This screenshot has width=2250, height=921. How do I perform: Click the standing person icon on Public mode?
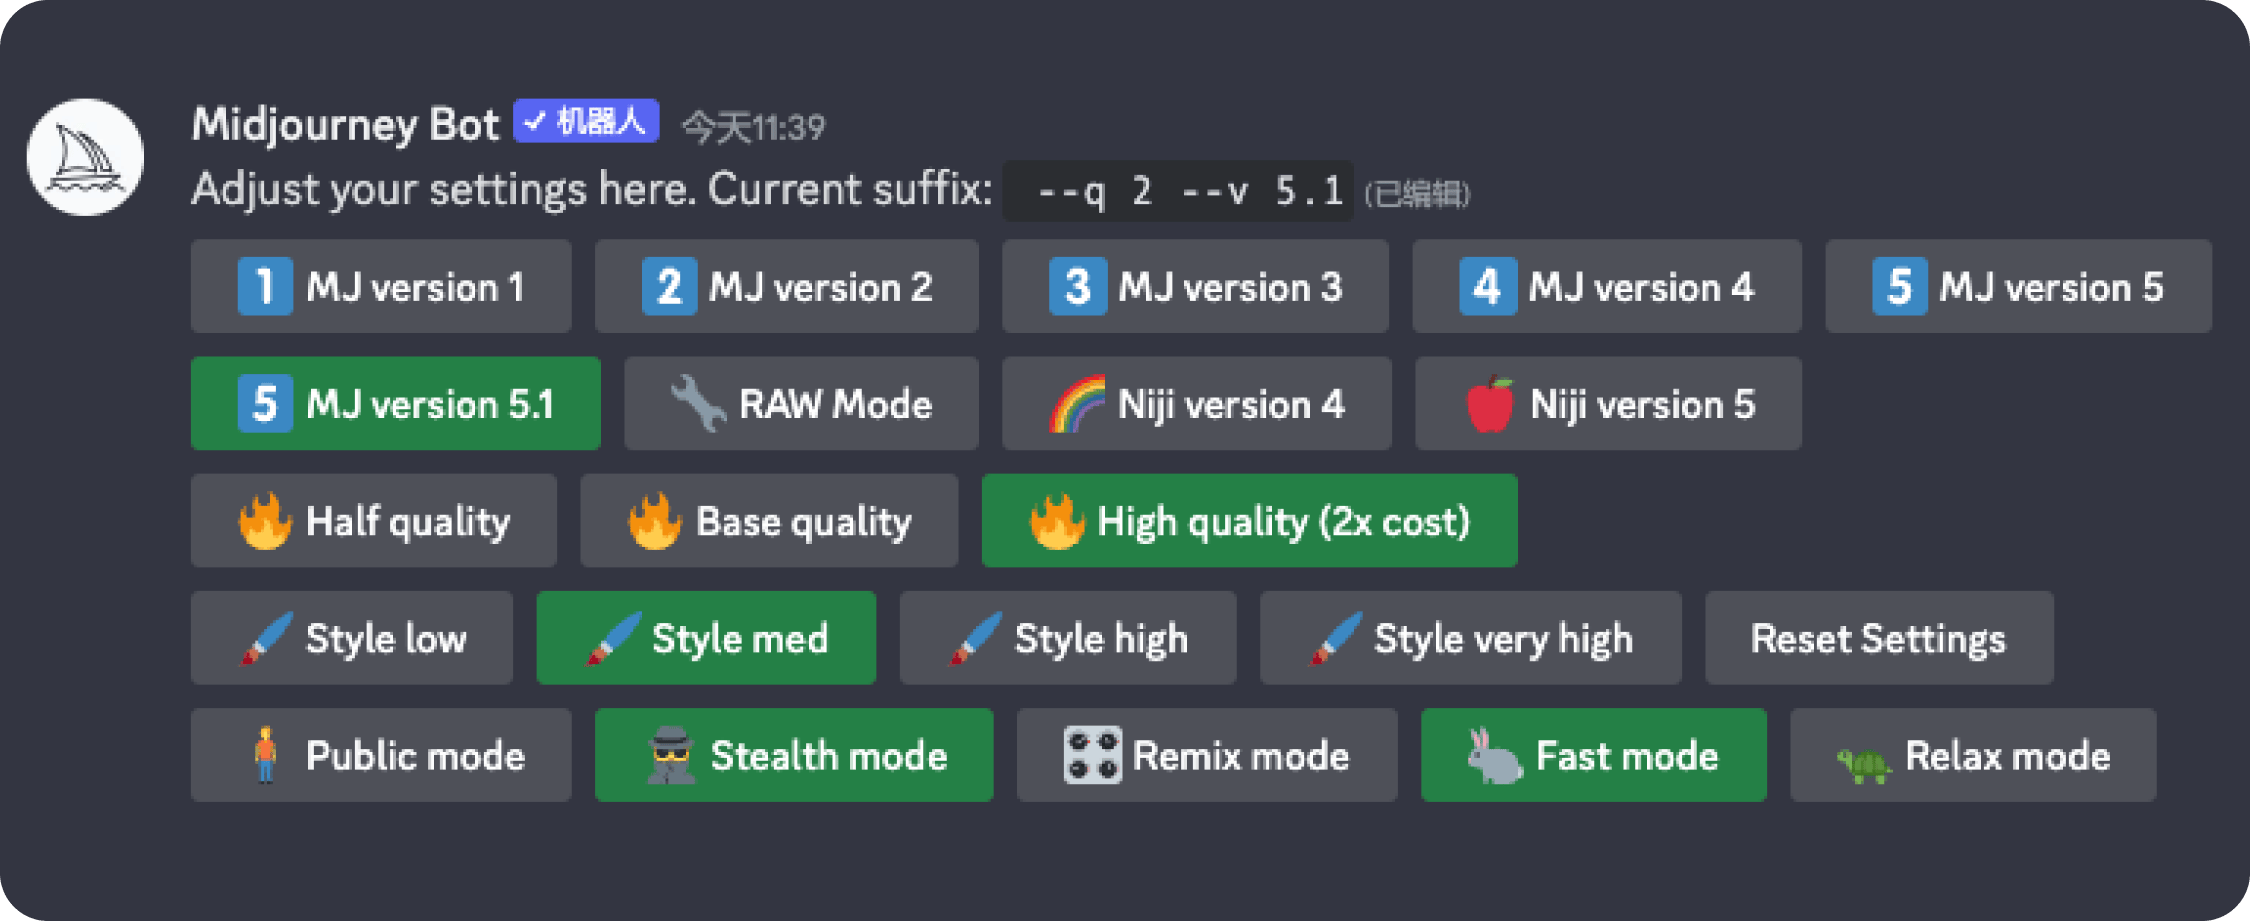tap(265, 756)
